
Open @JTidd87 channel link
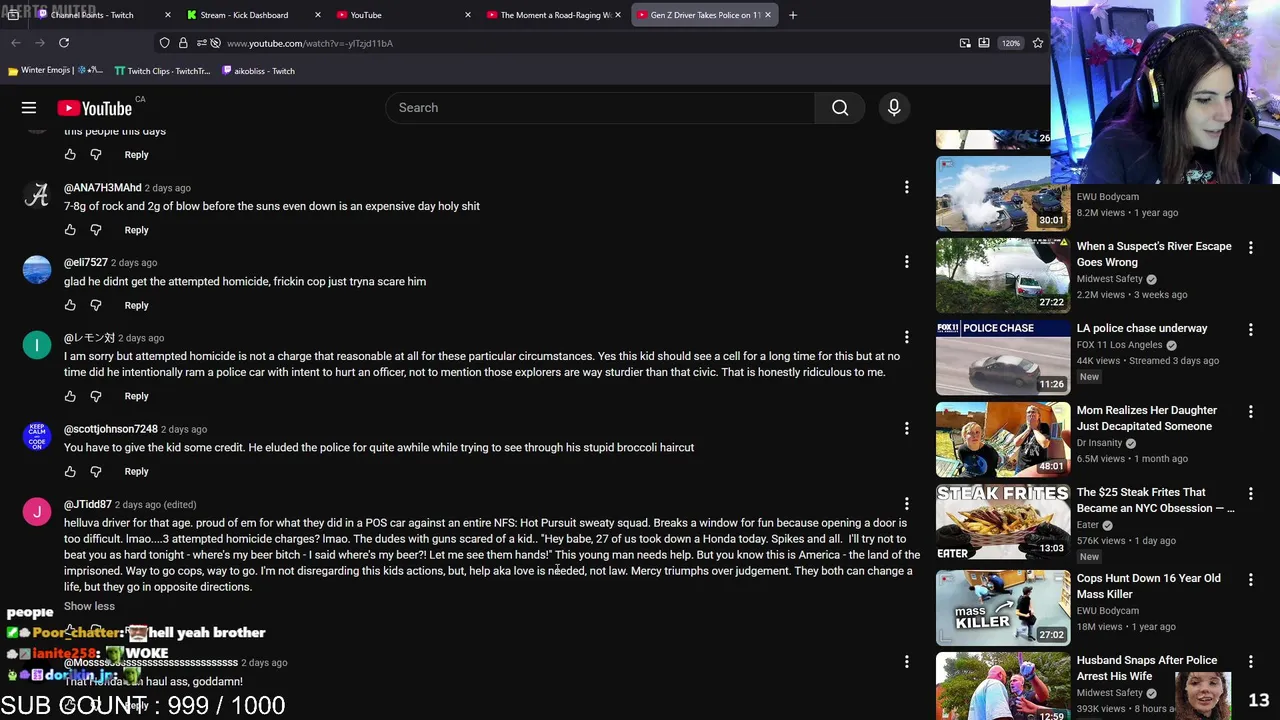pyautogui.click(x=88, y=504)
